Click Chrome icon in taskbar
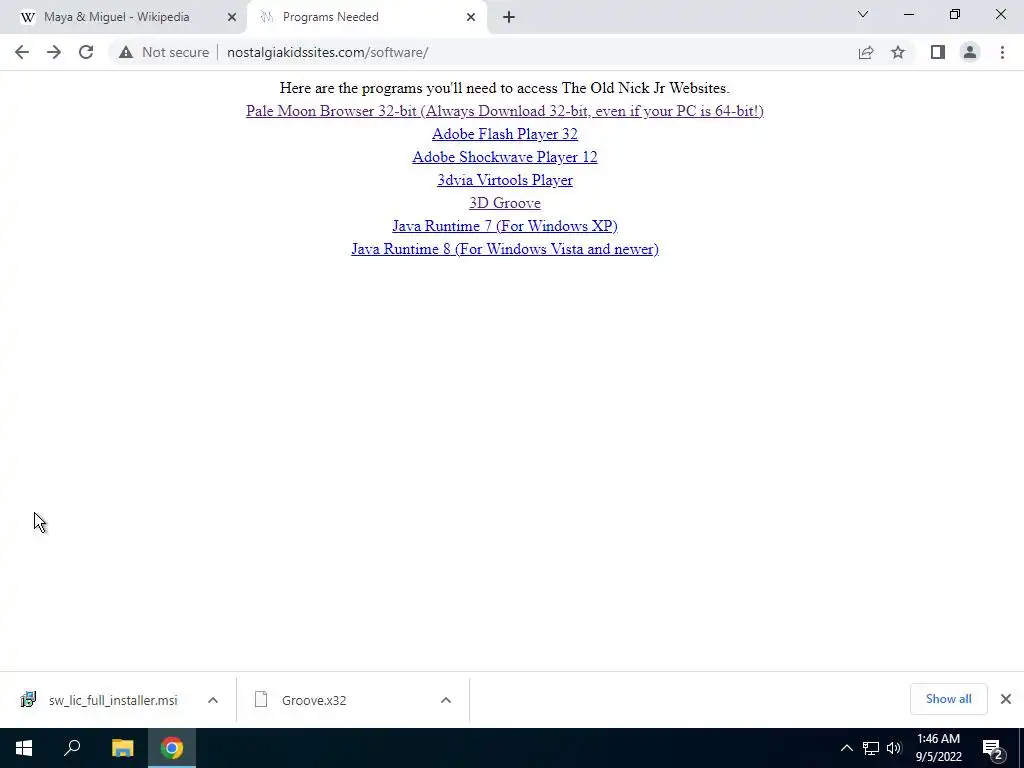 pyautogui.click(x=172, y=748)
